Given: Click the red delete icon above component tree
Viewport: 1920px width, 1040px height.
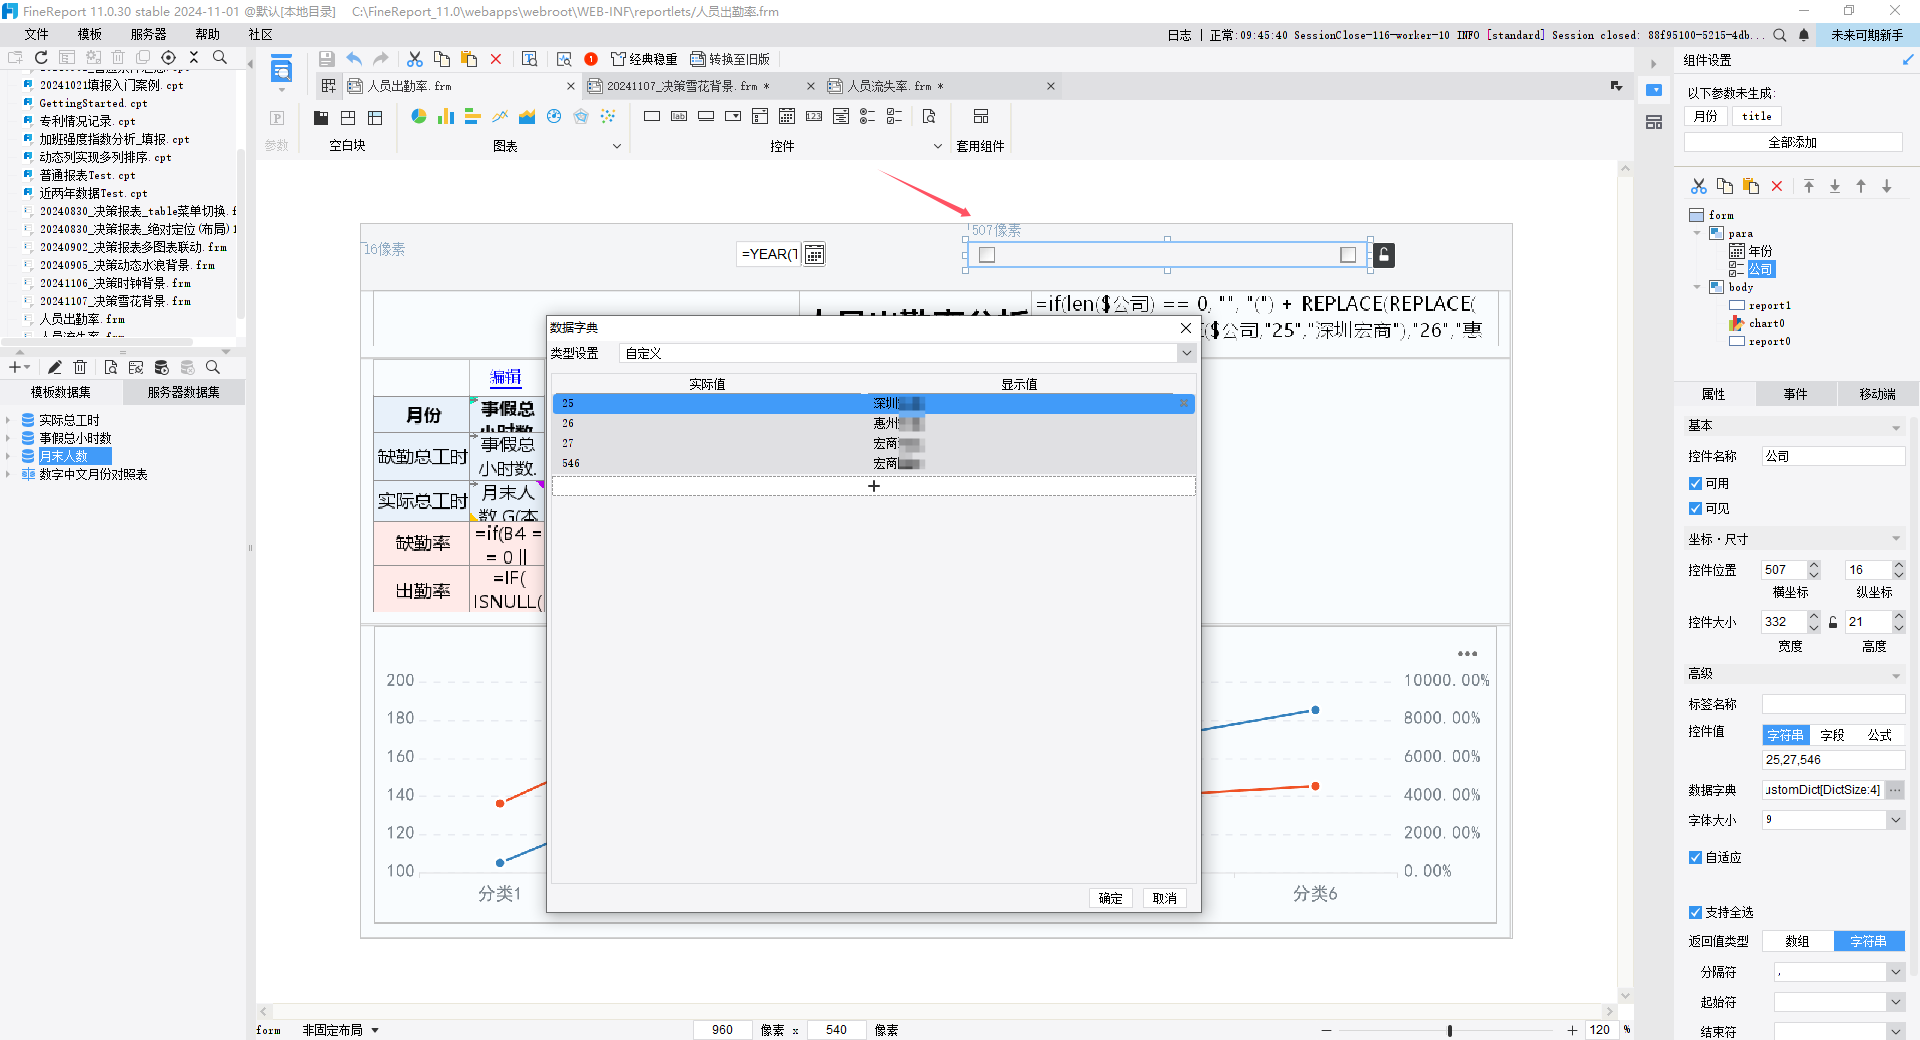Looking at the screenshot, I should 1777,186.
